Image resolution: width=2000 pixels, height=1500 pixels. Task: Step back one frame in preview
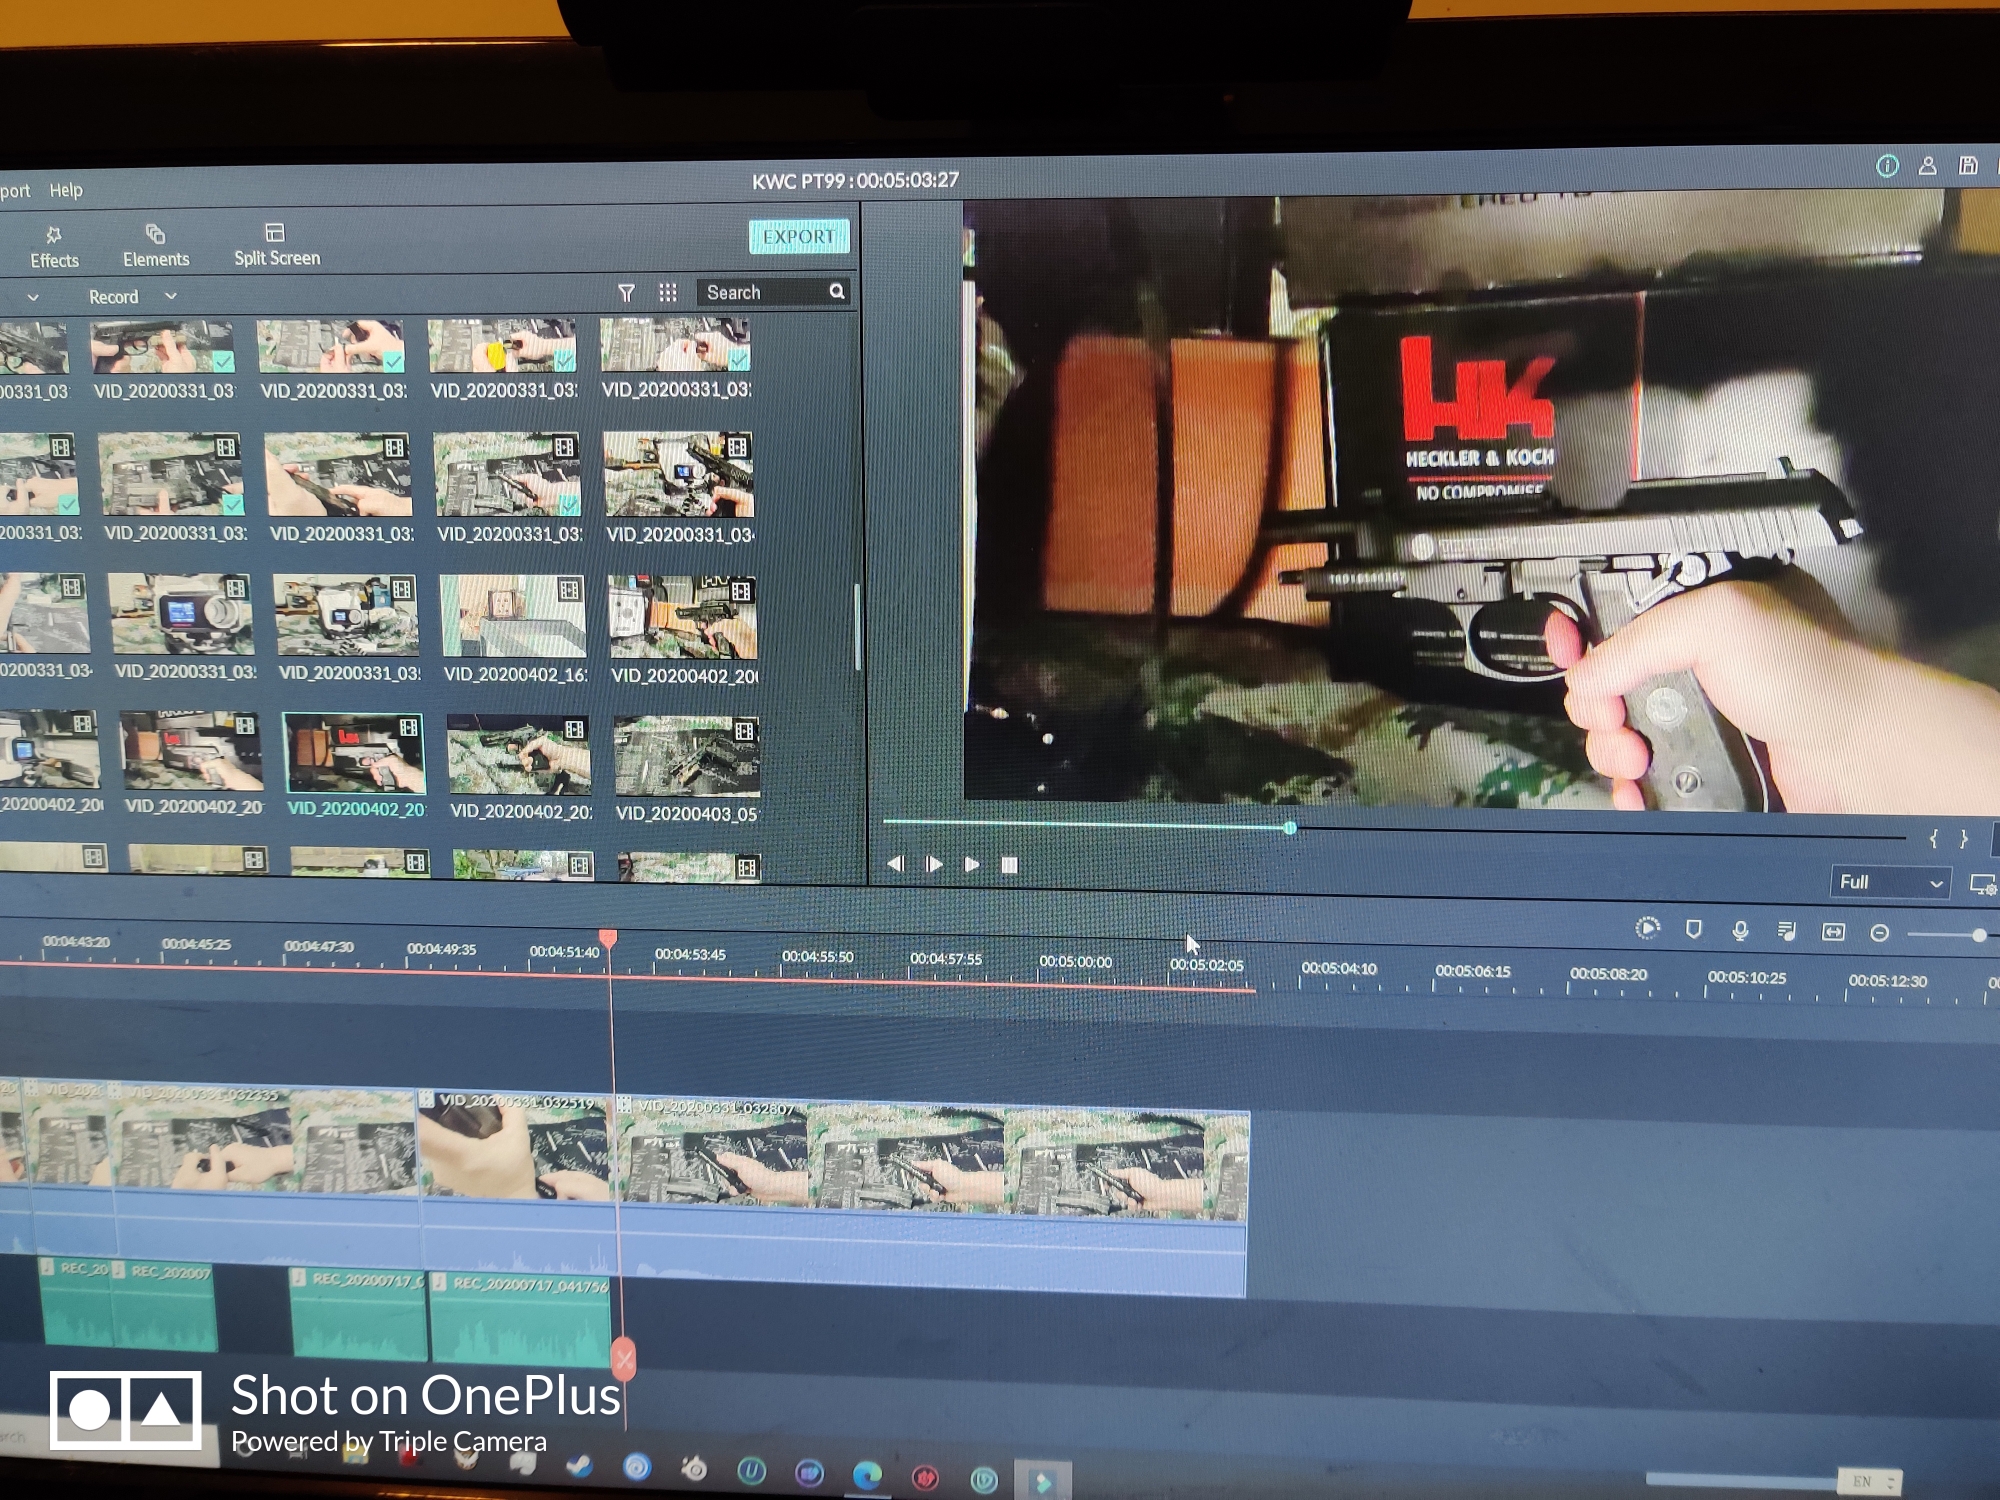click(895, 863)
